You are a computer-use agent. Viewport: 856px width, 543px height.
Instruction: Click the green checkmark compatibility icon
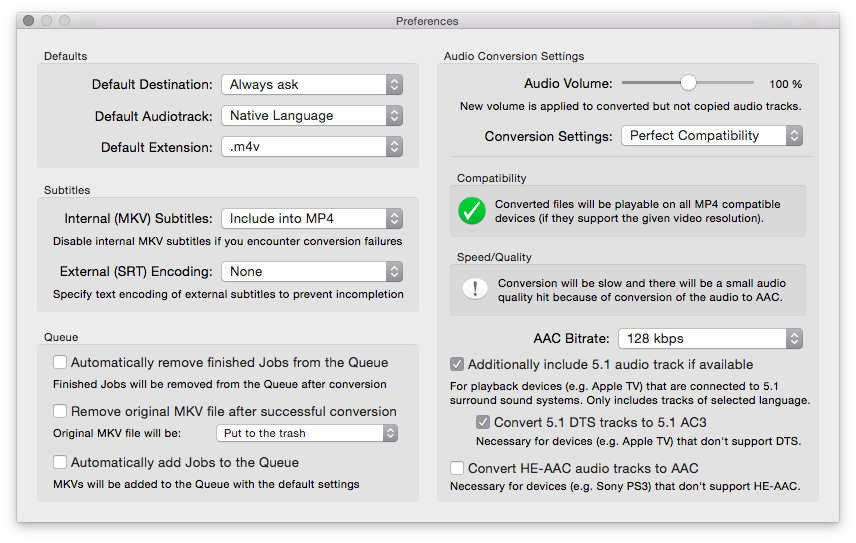(472, 211)
